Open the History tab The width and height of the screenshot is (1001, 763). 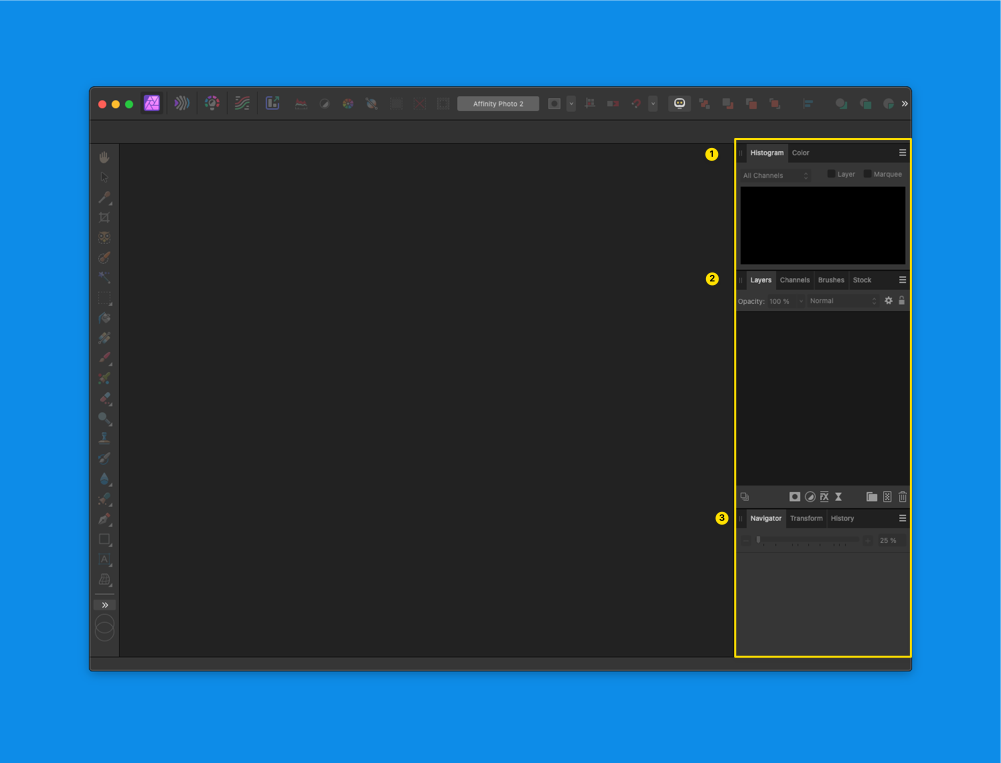pyautogui.click(x=842, y=518)
